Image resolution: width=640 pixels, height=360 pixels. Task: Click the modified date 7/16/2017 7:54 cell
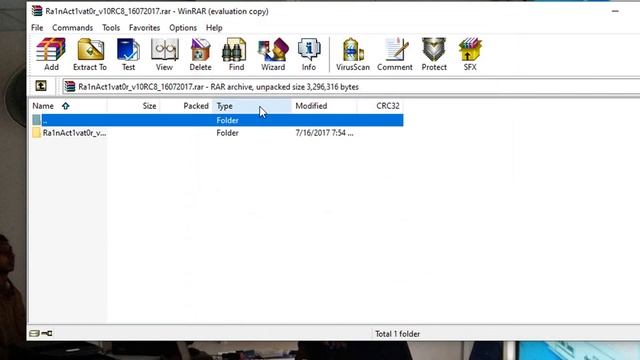point(324,133)
